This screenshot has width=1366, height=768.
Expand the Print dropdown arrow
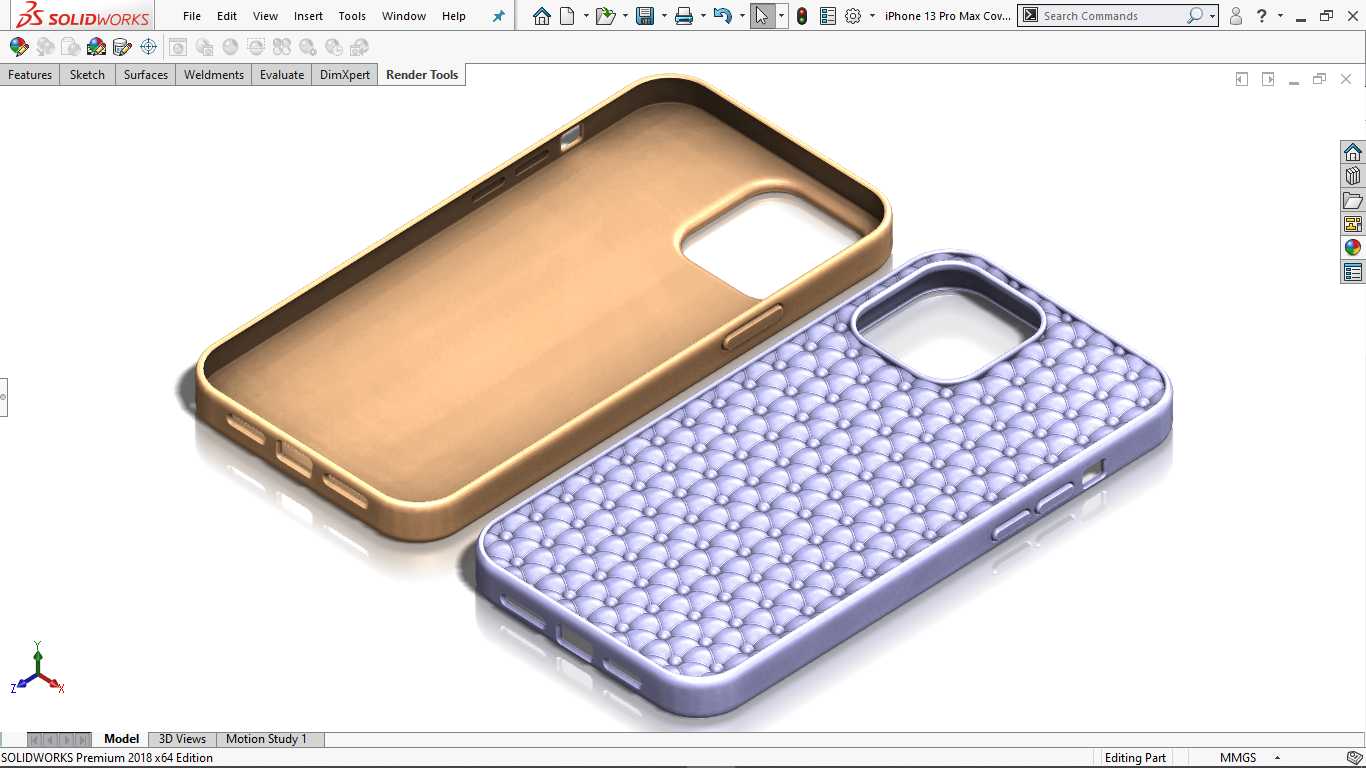(703, 16)
